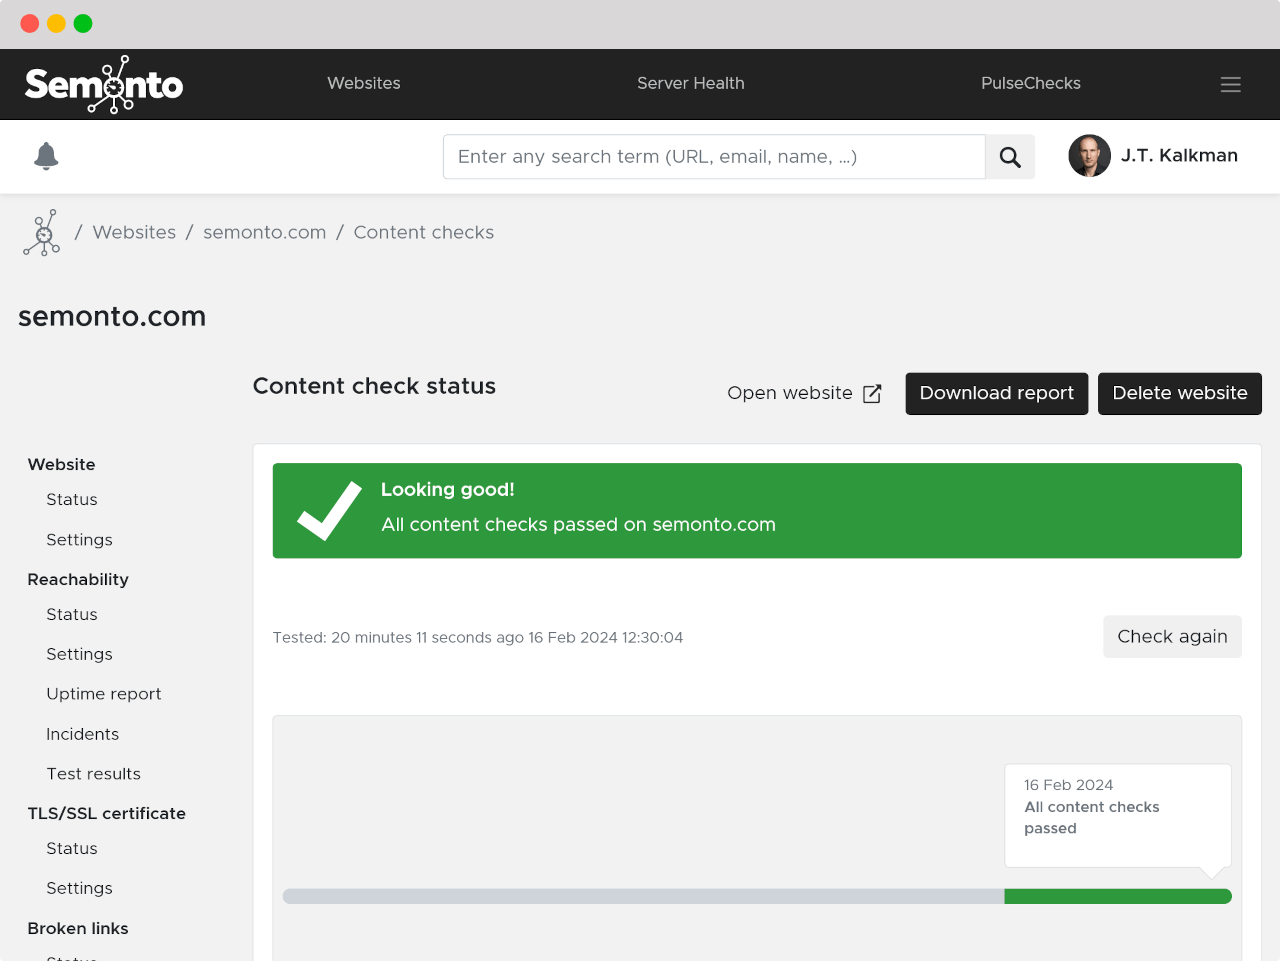Screen dimensions: 1280x961
Task: Click the Broken links sidebar heading
Action: (x=78, y=929)
